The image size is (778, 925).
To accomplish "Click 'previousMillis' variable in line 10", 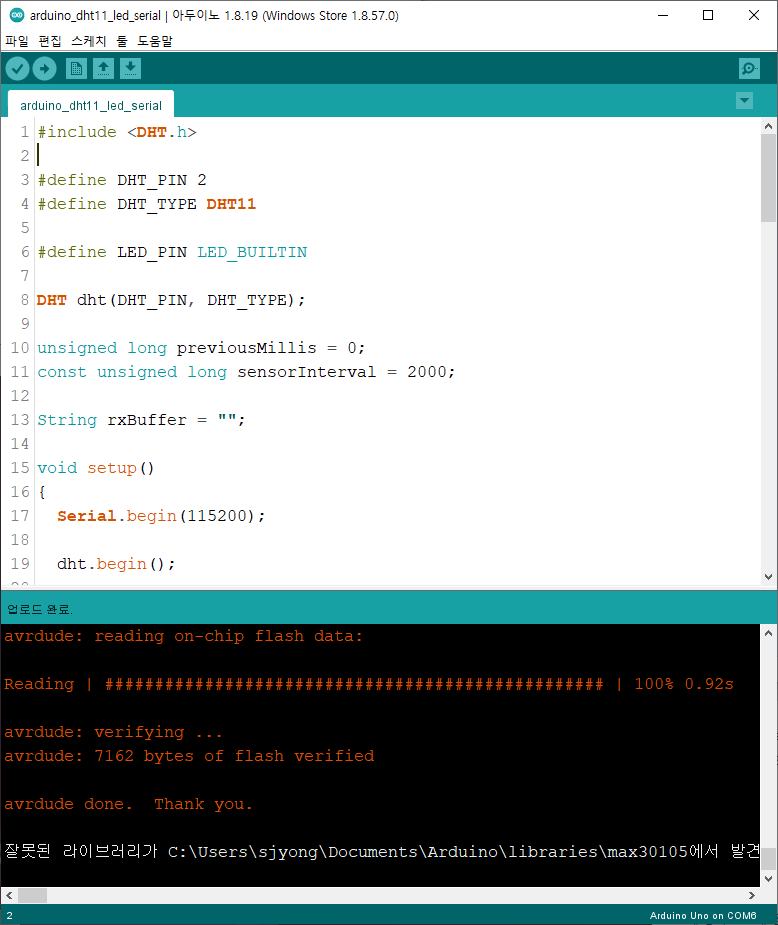I will (247, 348).
